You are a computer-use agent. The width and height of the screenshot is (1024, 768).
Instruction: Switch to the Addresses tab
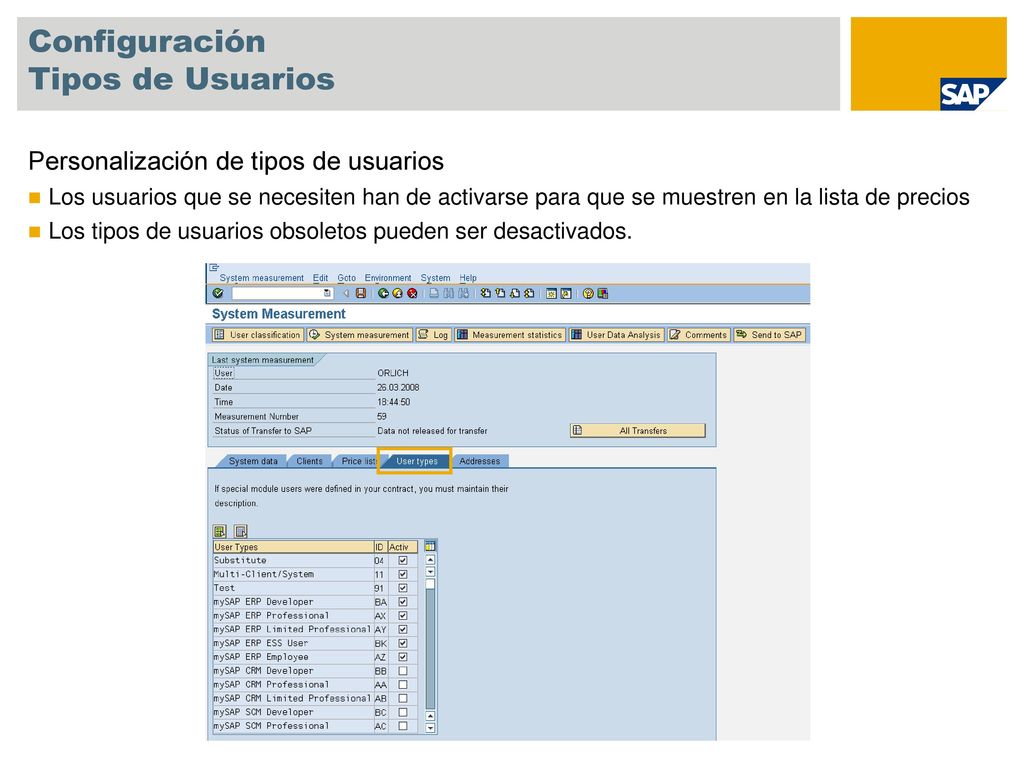479,461
